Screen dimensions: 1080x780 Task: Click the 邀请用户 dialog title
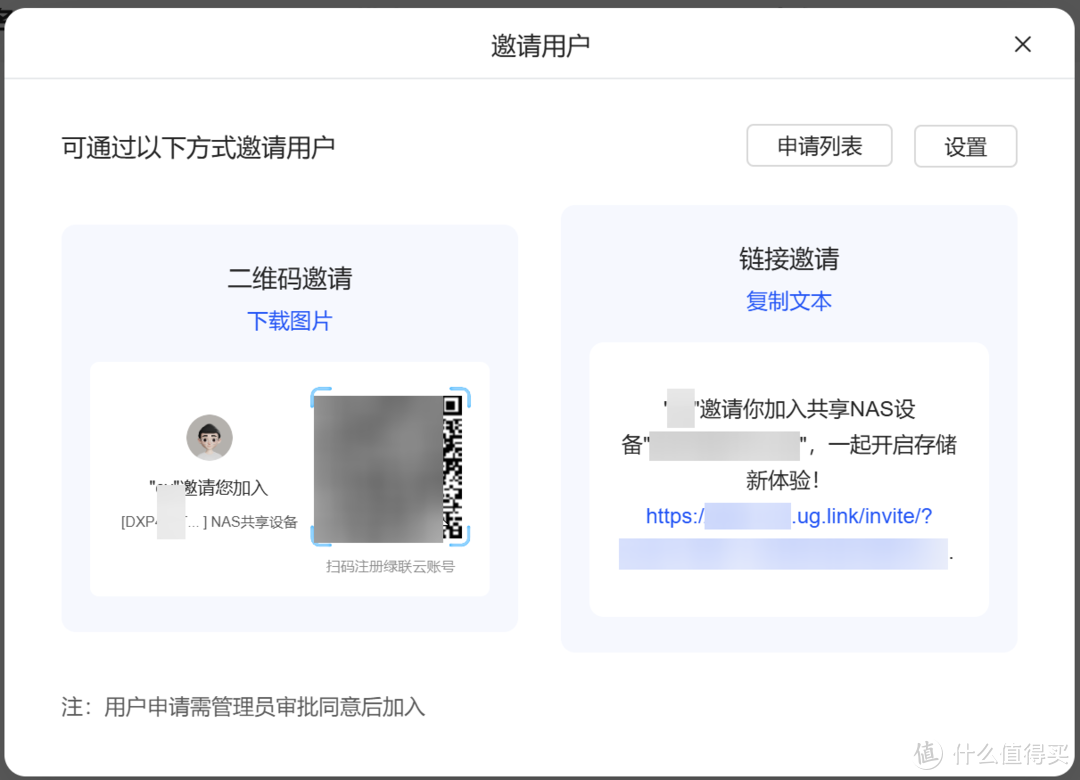pyautogui.click(x=540, y=44)
